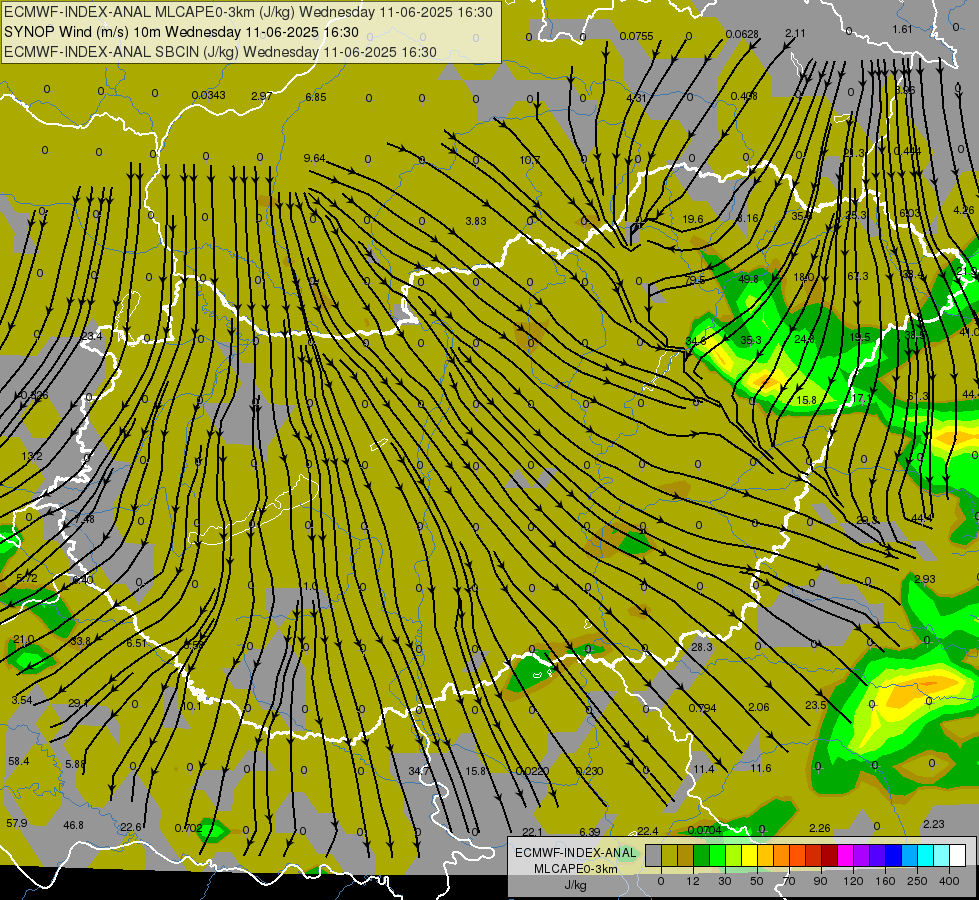Click the map value 1.61
This screenshot has height=900, width=979.
coord(902,29)
